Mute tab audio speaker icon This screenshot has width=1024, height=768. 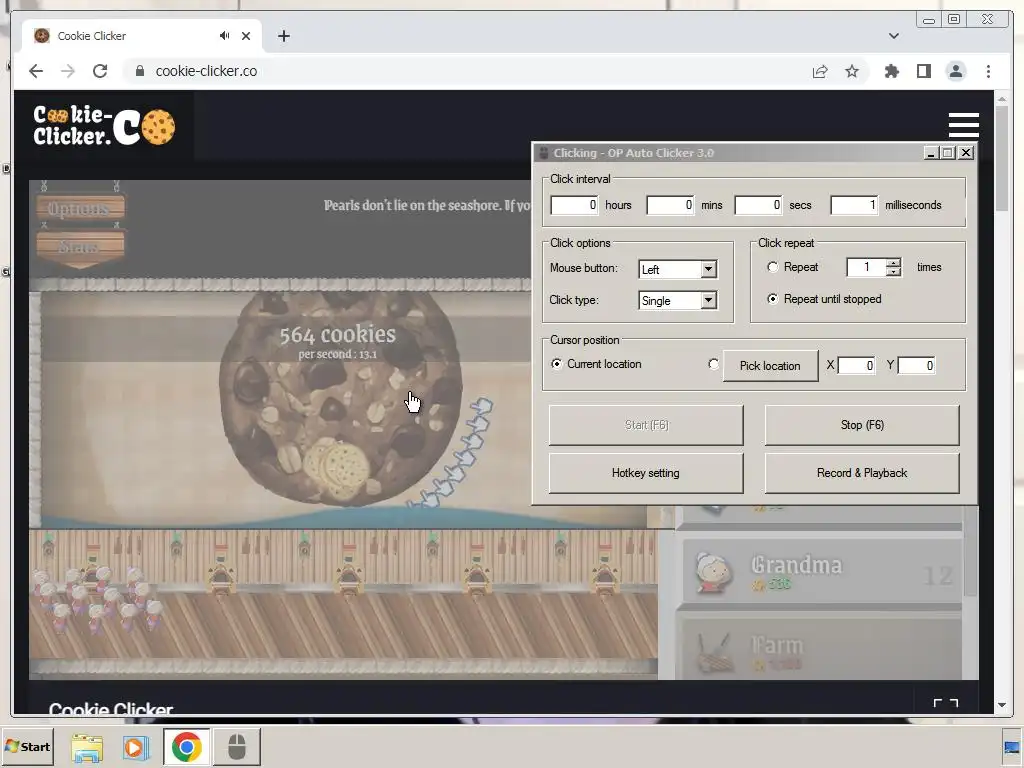point(225,36)
